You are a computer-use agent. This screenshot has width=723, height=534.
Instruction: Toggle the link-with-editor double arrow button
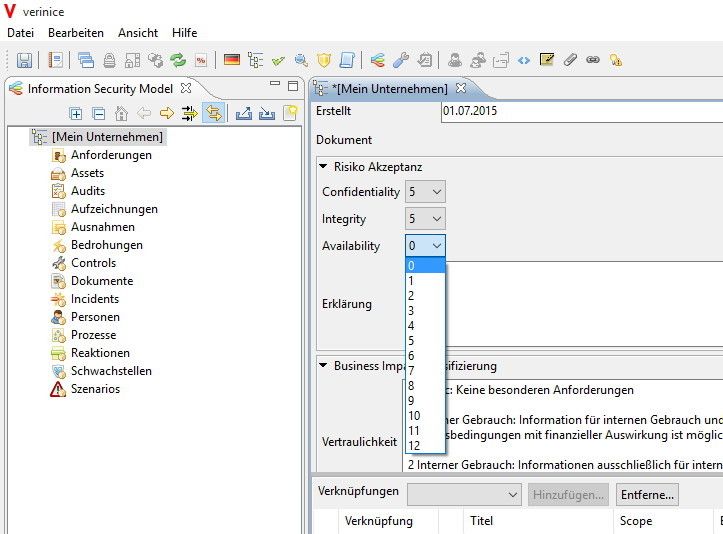213,113
